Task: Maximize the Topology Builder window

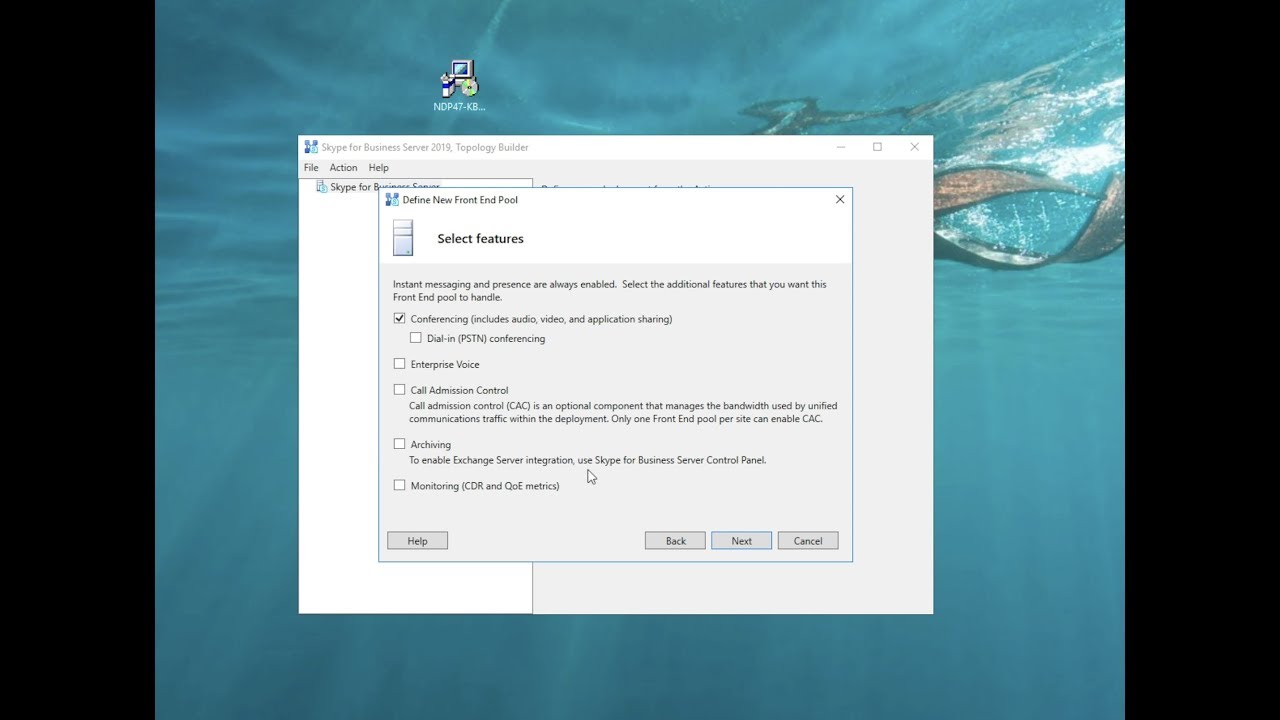Action: tap(877, 147)
